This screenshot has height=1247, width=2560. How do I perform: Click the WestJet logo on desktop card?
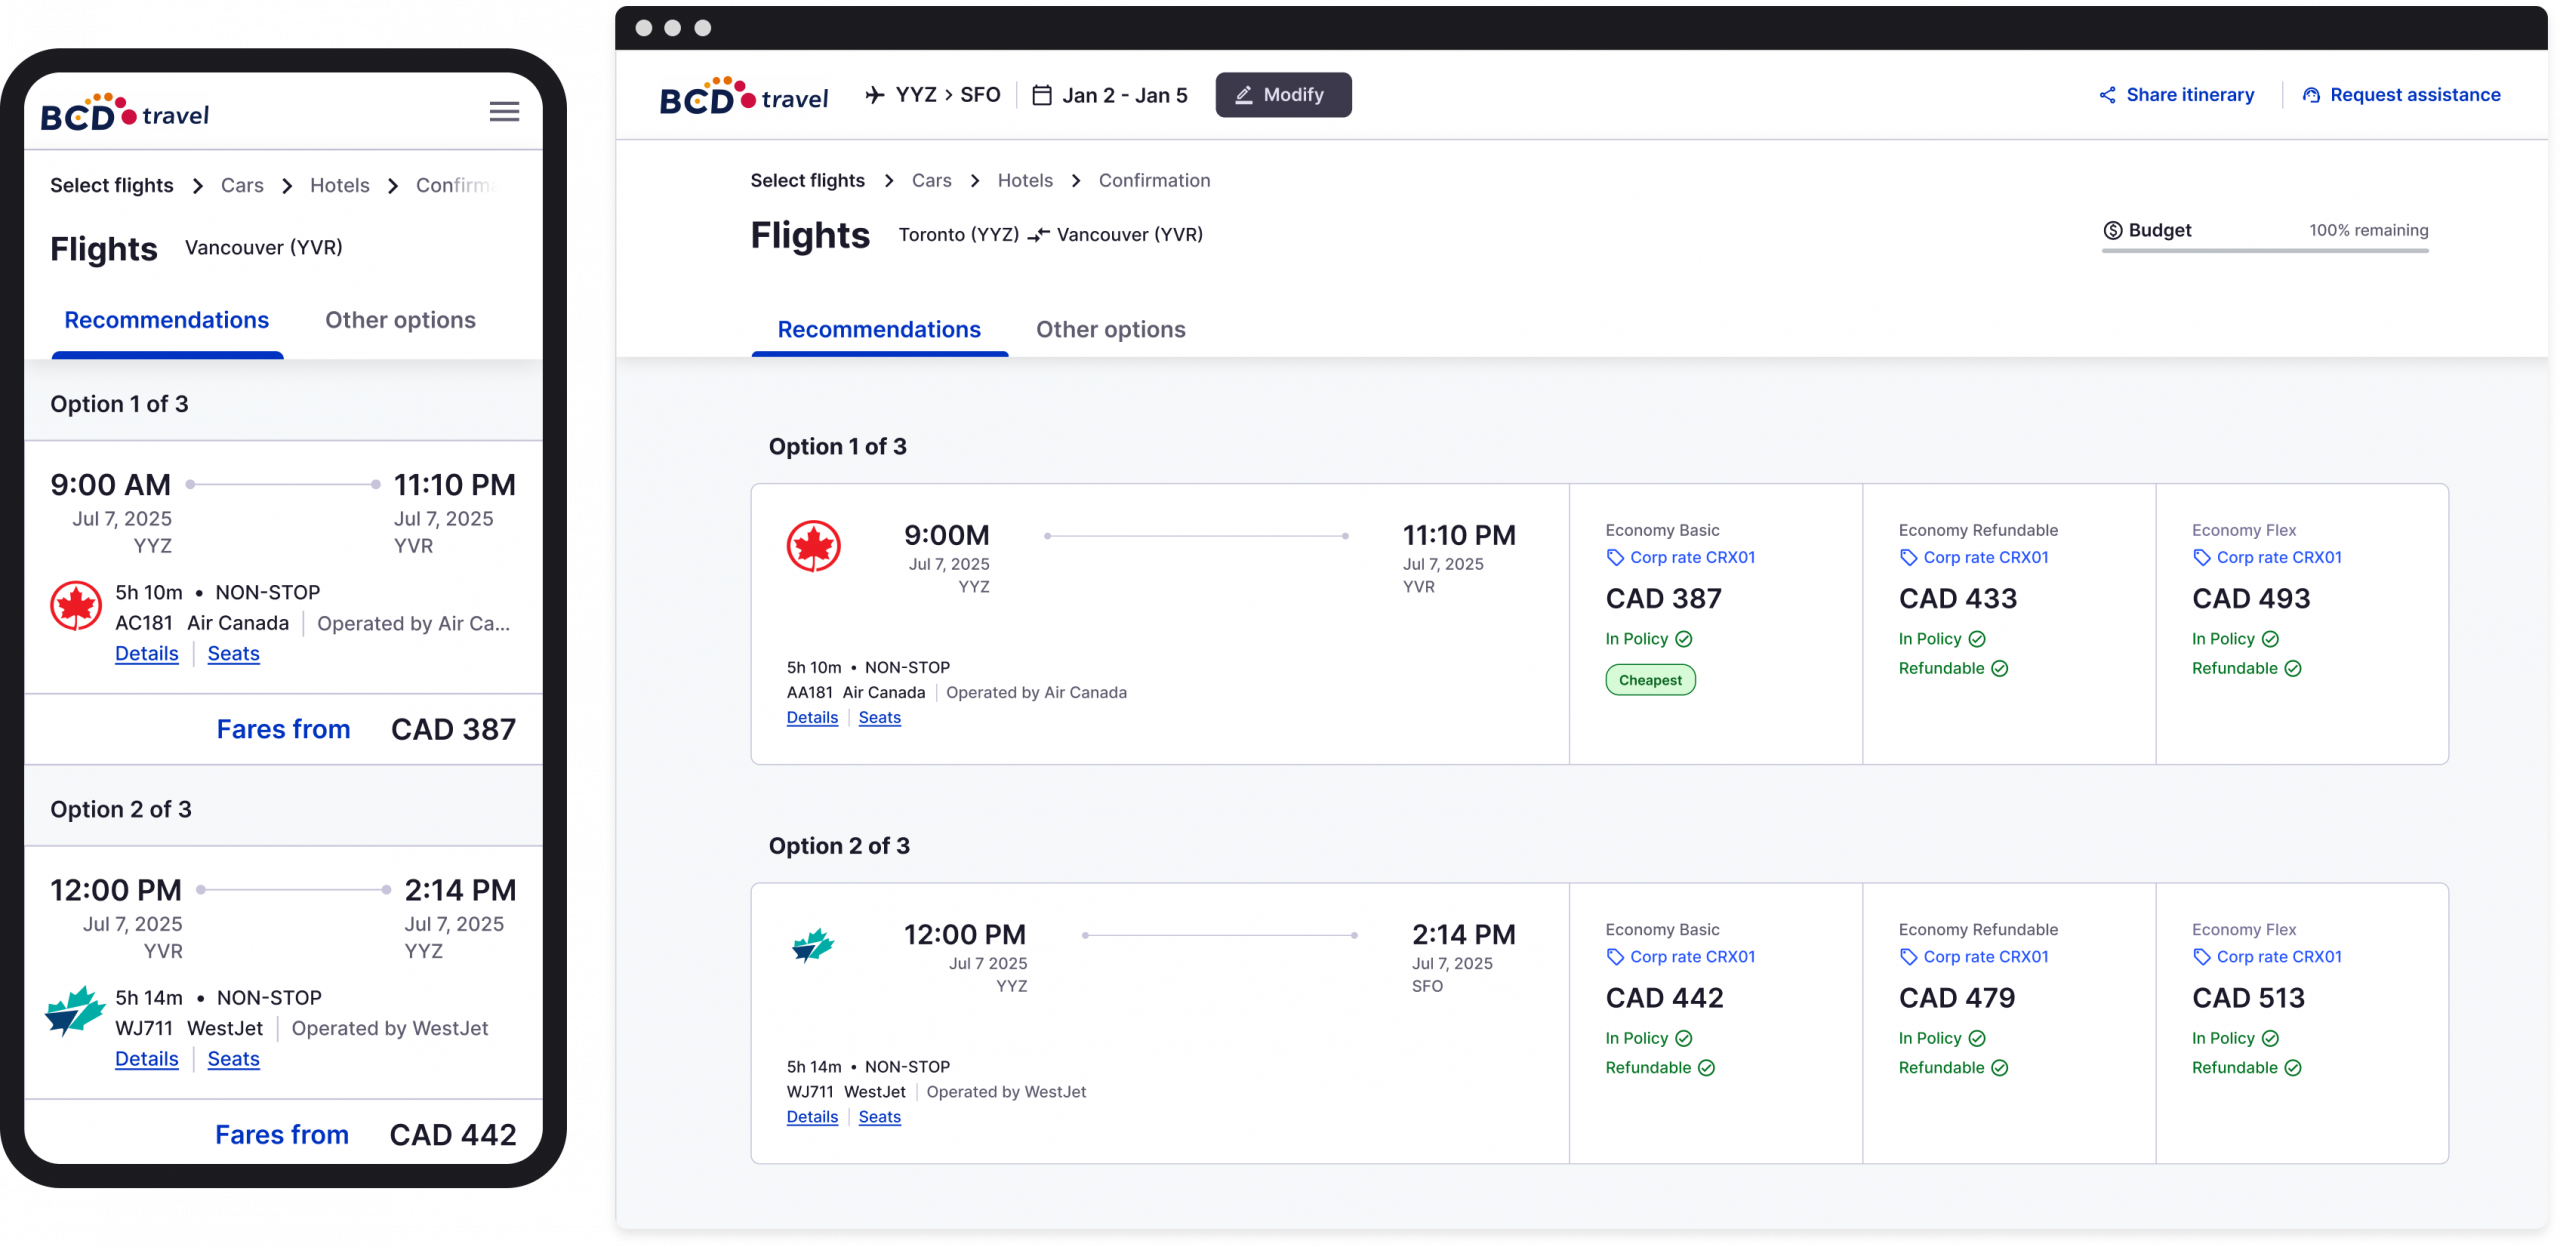[813, 944]
